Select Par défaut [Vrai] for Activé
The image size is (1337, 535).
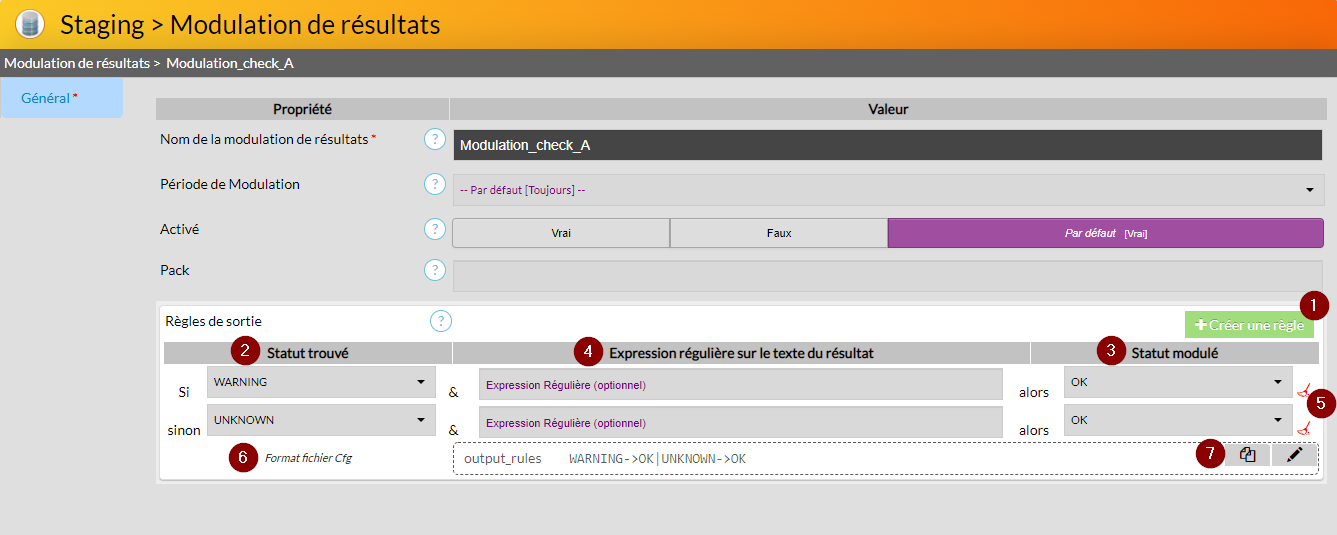tap(1105, 233)
